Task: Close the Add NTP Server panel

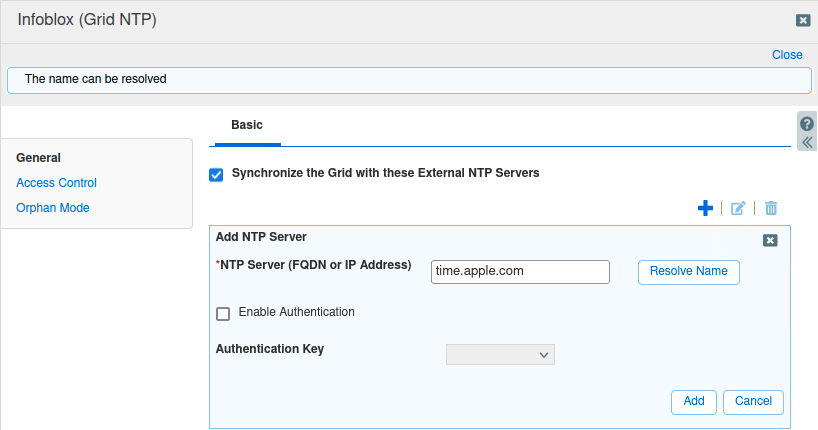Action: pos(770,240)
